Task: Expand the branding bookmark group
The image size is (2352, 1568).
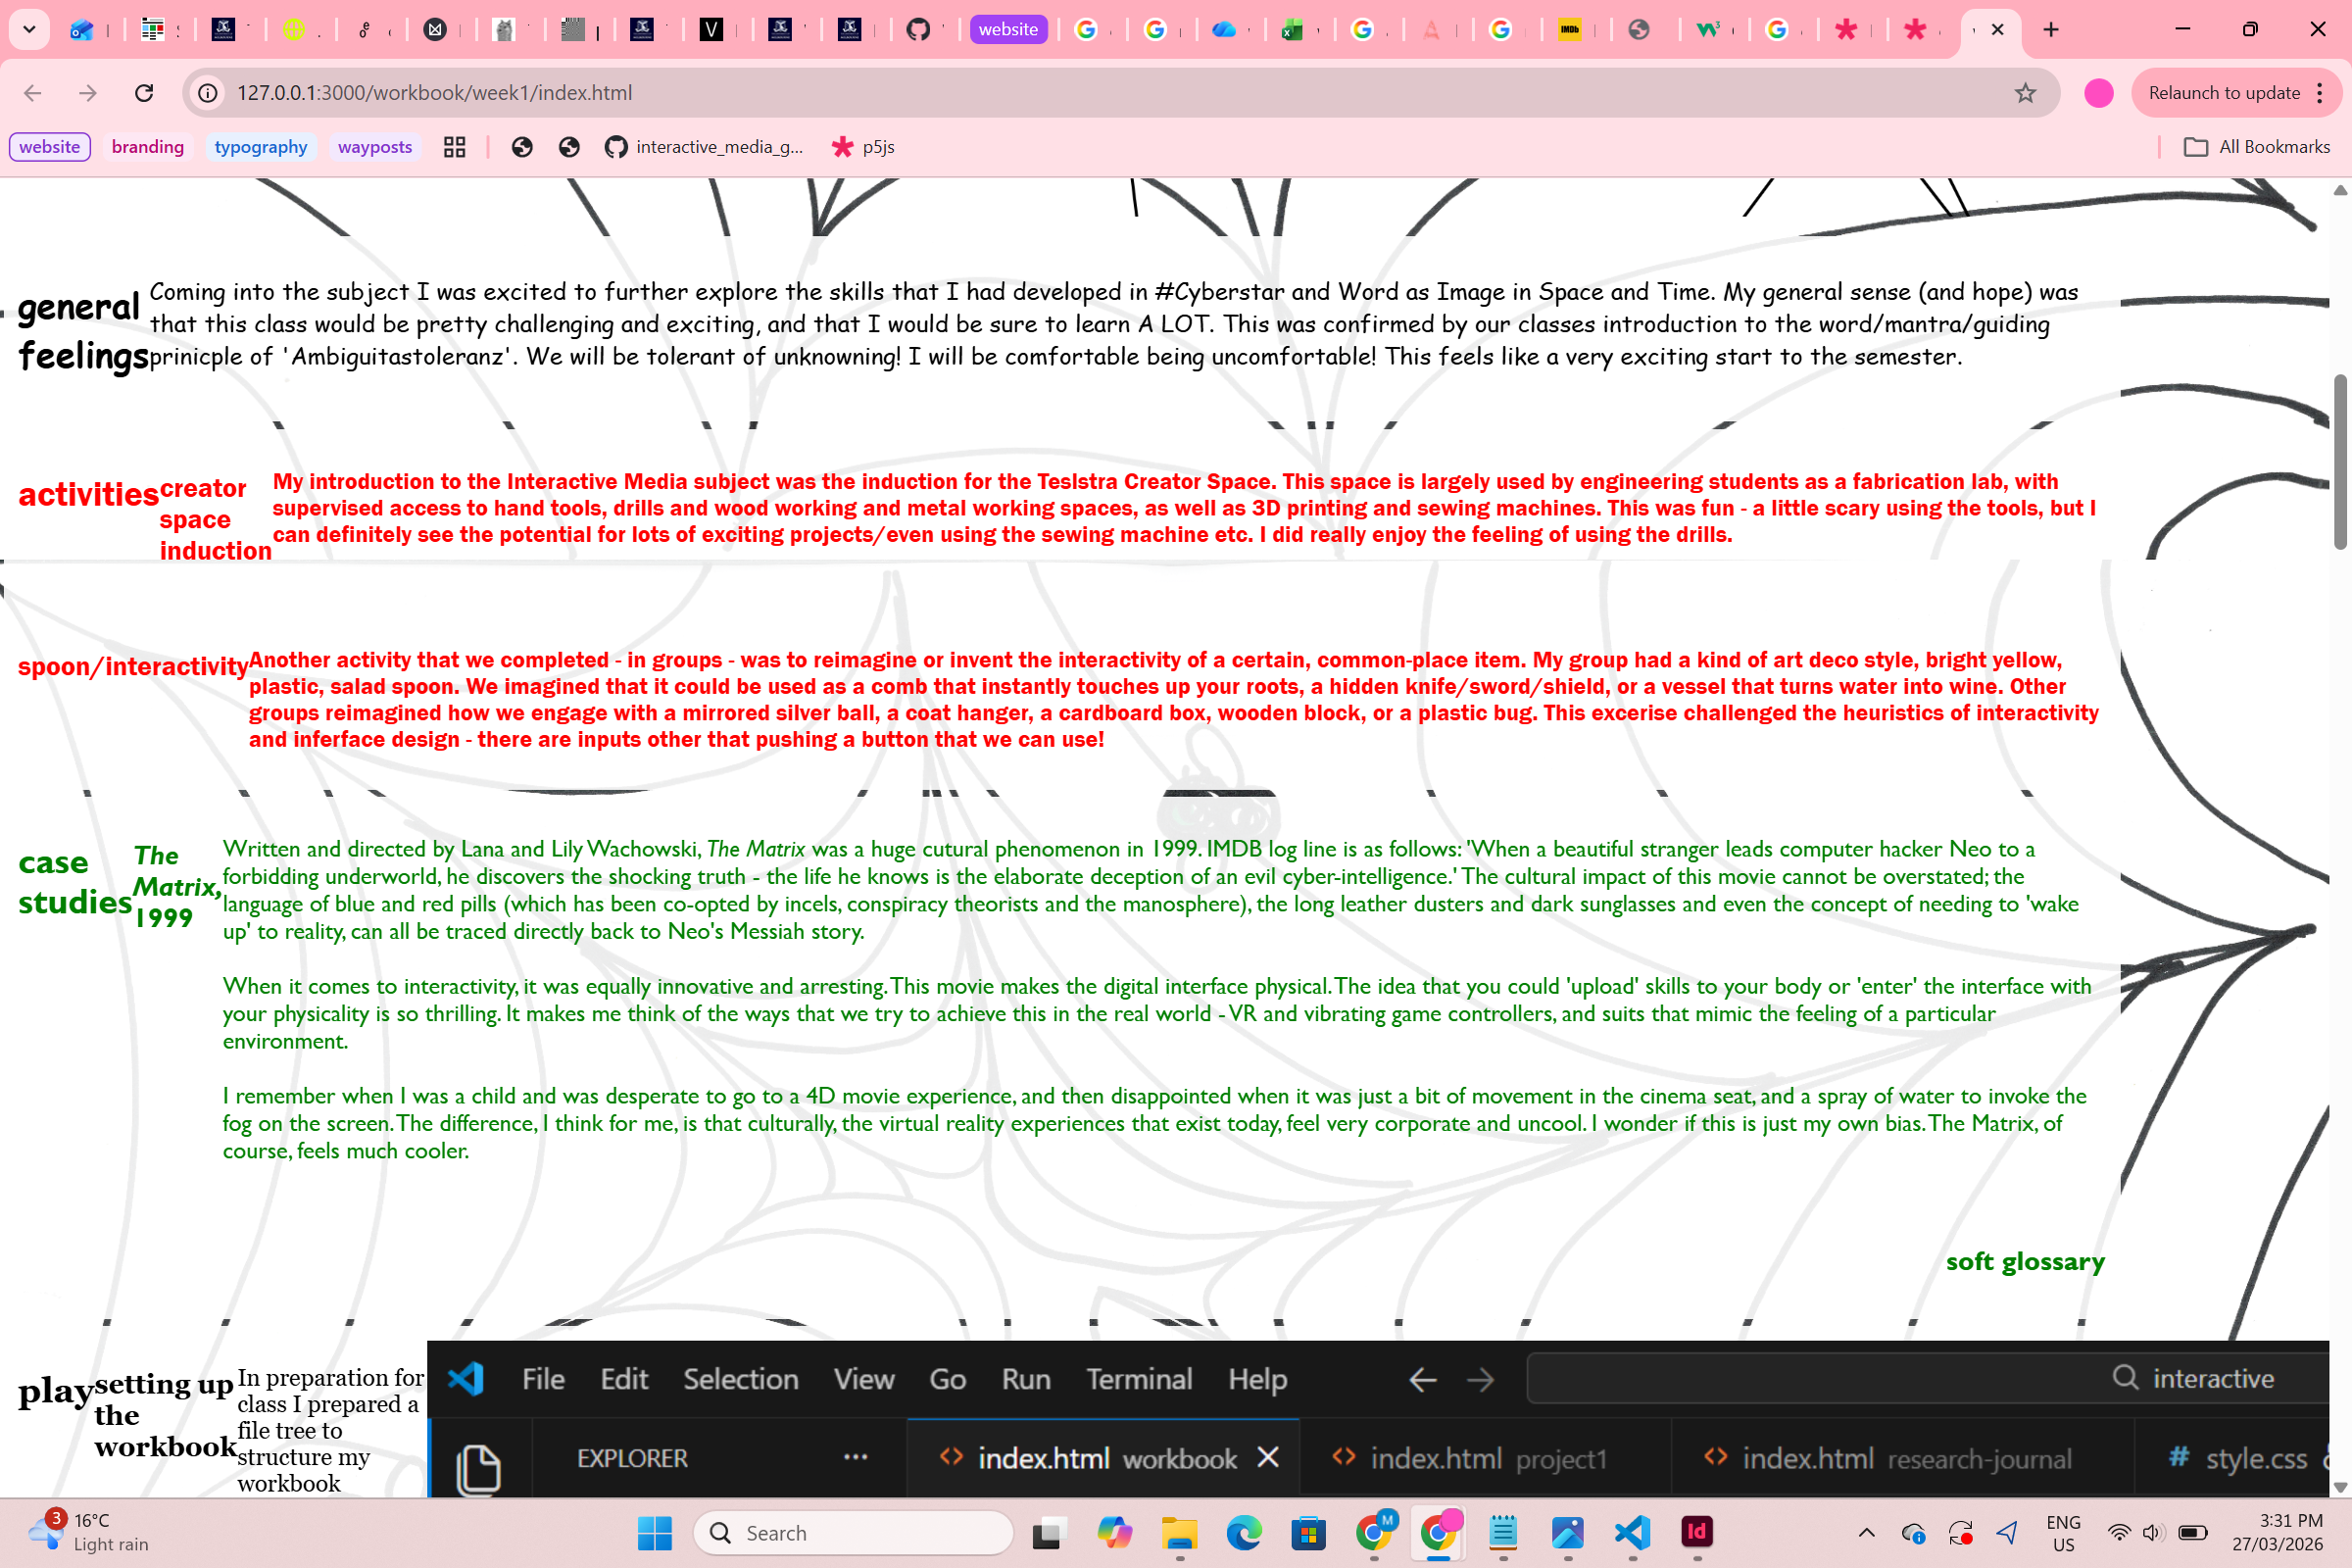Action: [148, 147]
